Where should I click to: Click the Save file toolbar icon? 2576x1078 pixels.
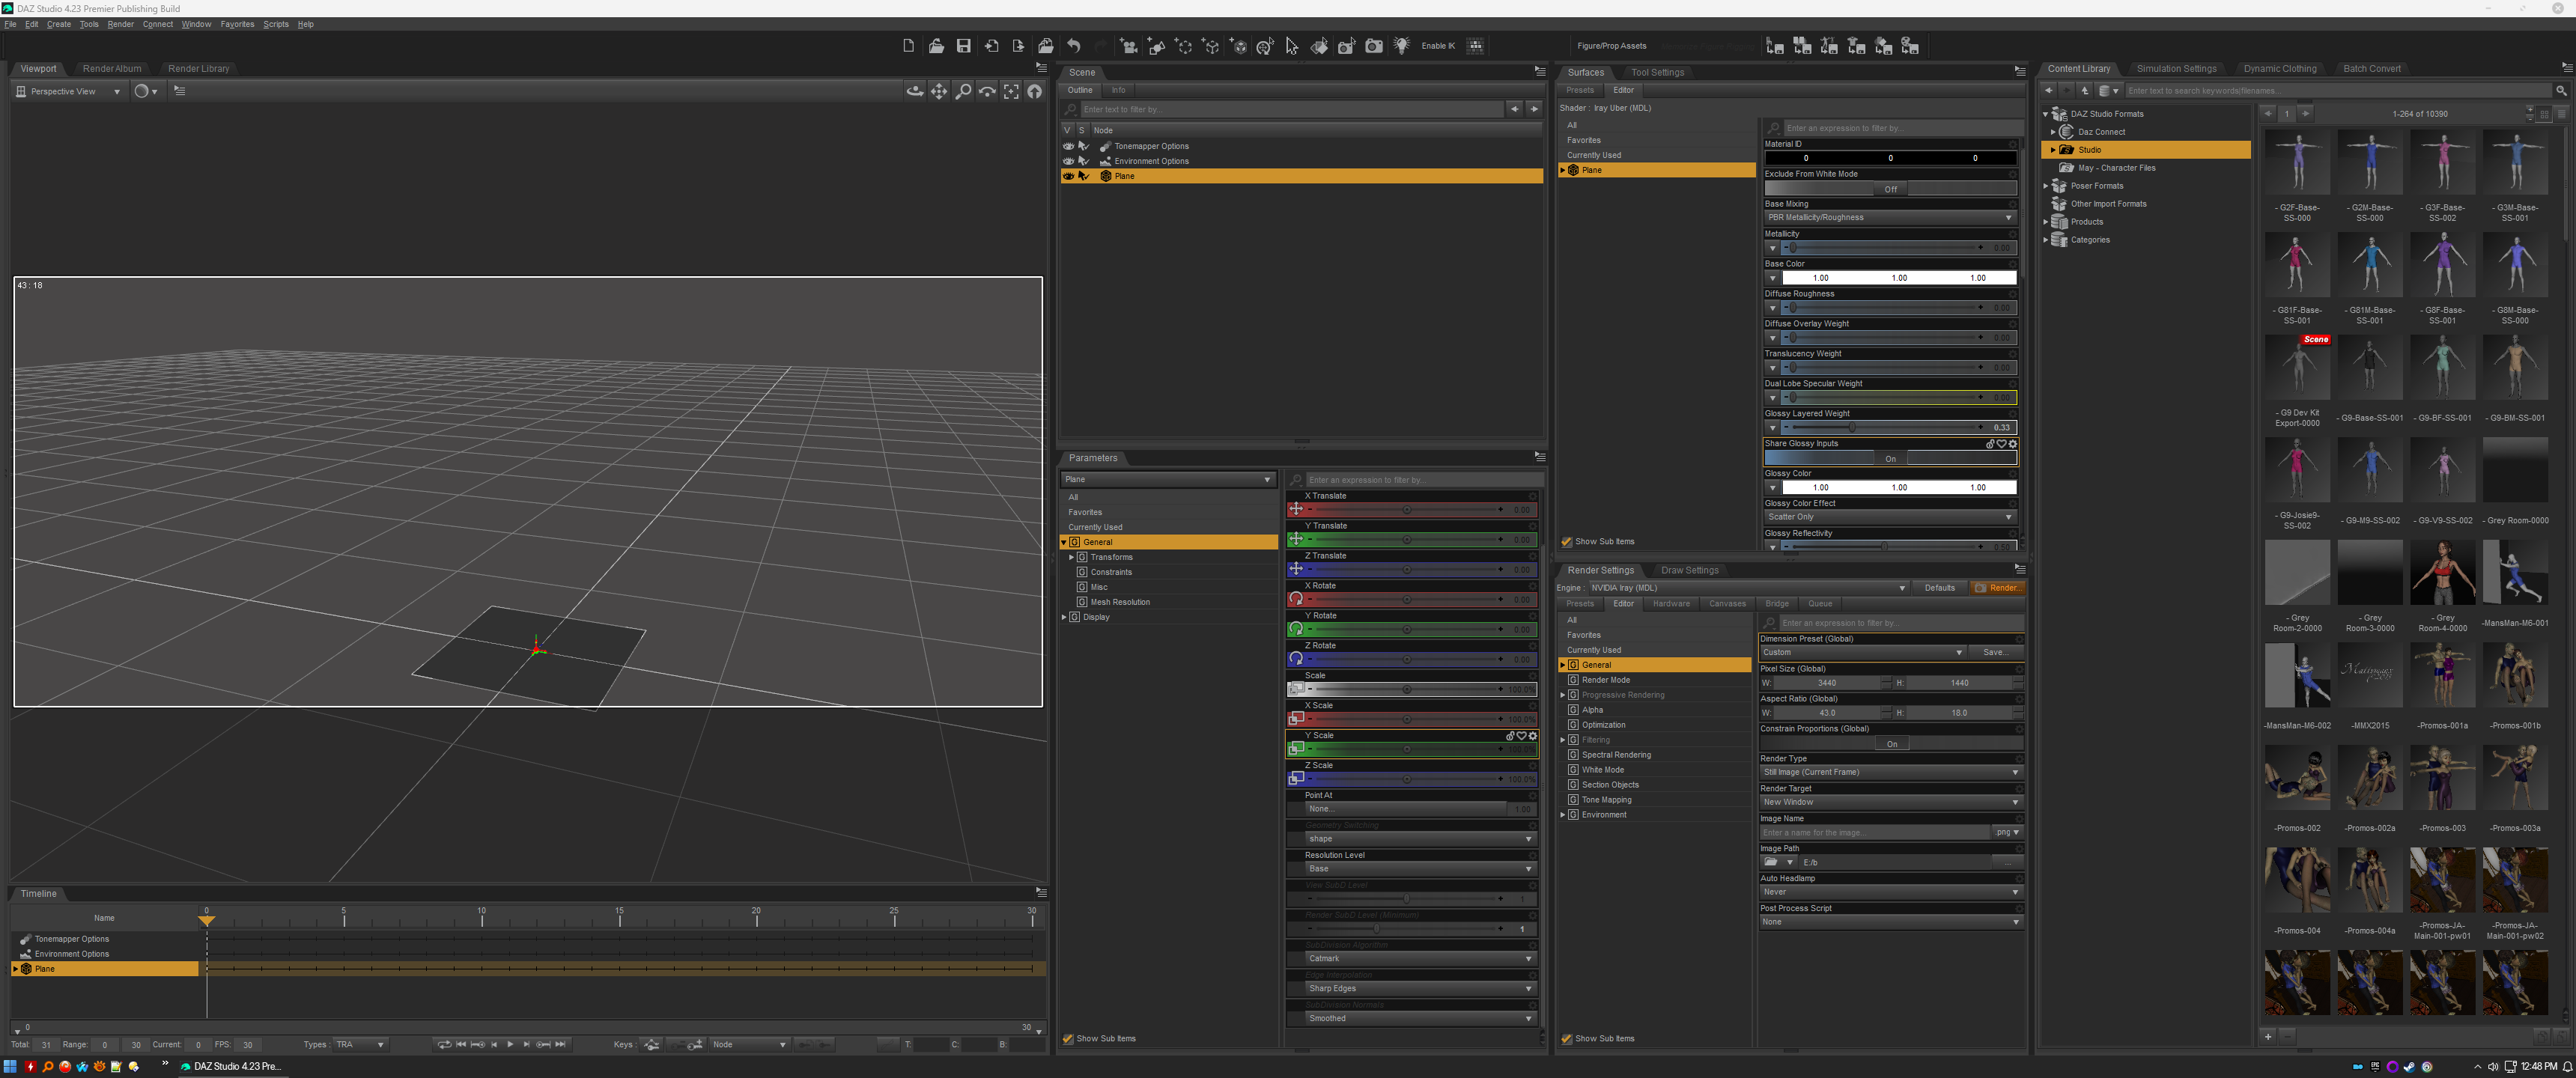[963, 46]
